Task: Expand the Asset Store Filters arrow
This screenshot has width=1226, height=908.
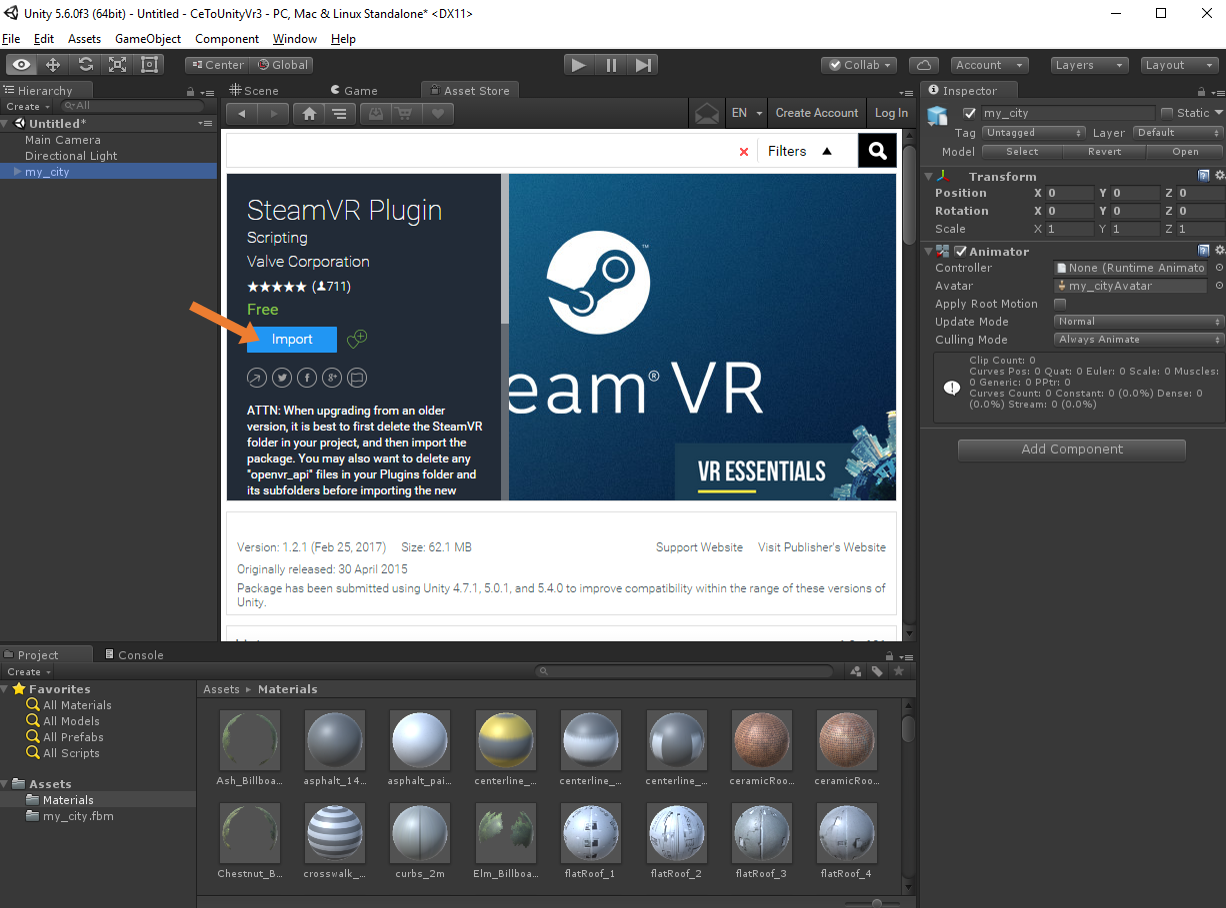Action: [x=827, y=151]
